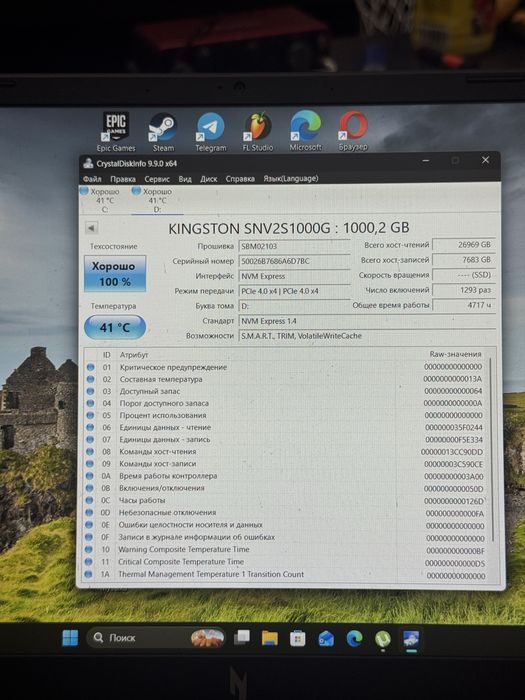Open the Правка menu
Image resolution: width=525 pixels, height=700 pixels.
(123, 179)
